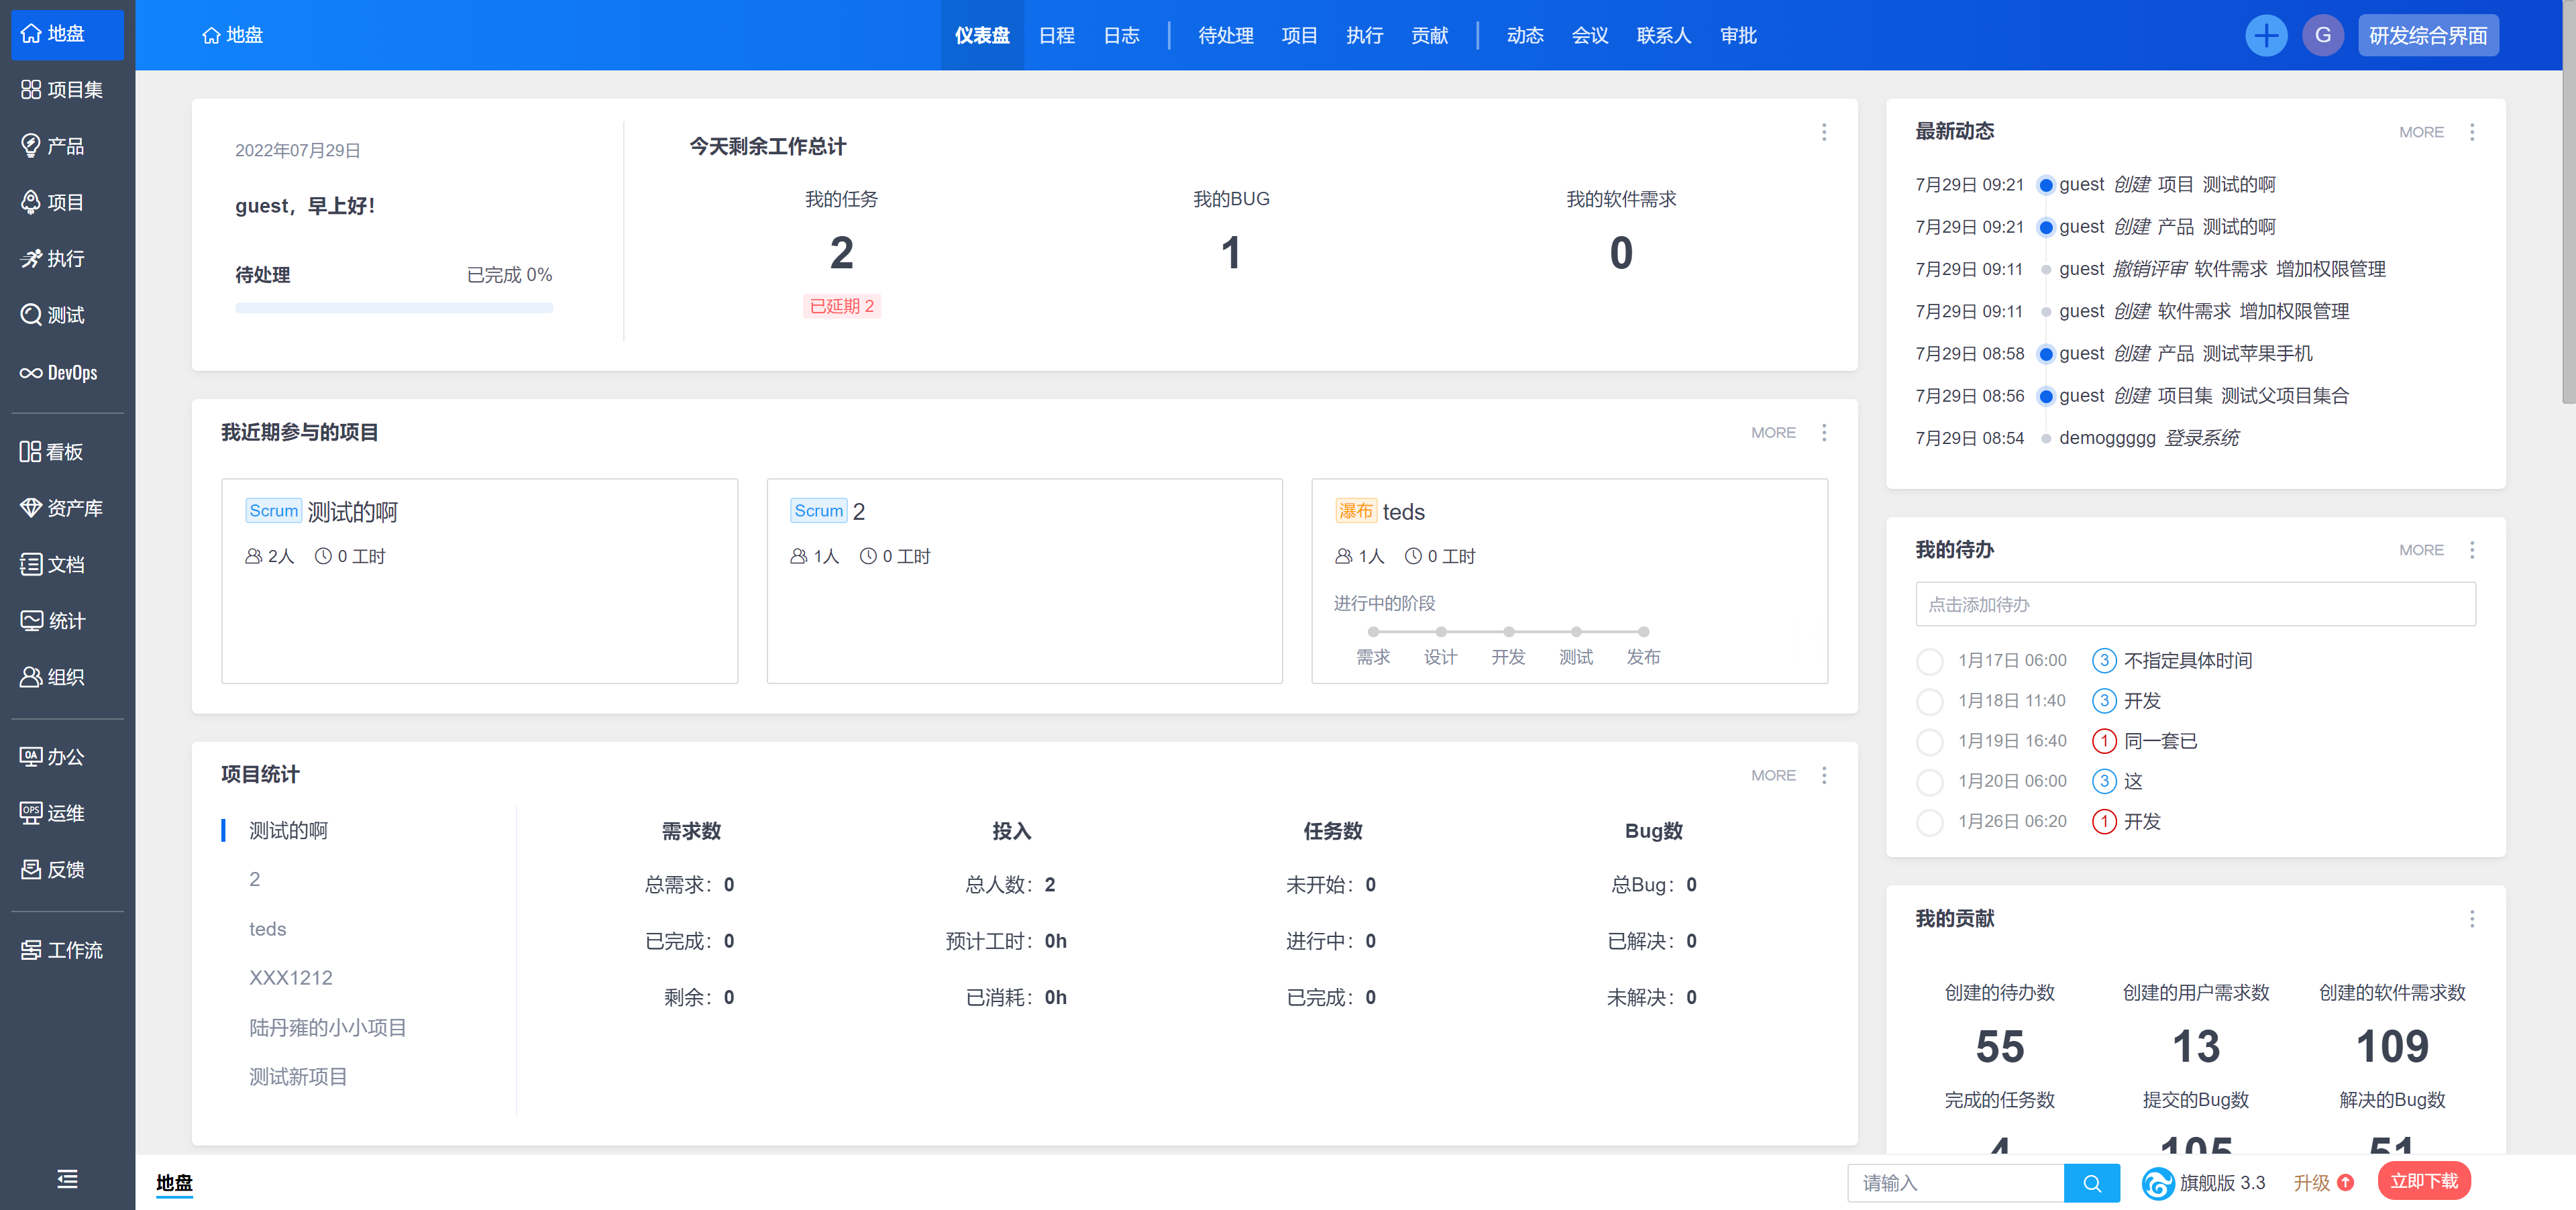The image size is (2576, 1210).
Task: Click the search magnifier button at bottom
Action: click(2091, 1183)
